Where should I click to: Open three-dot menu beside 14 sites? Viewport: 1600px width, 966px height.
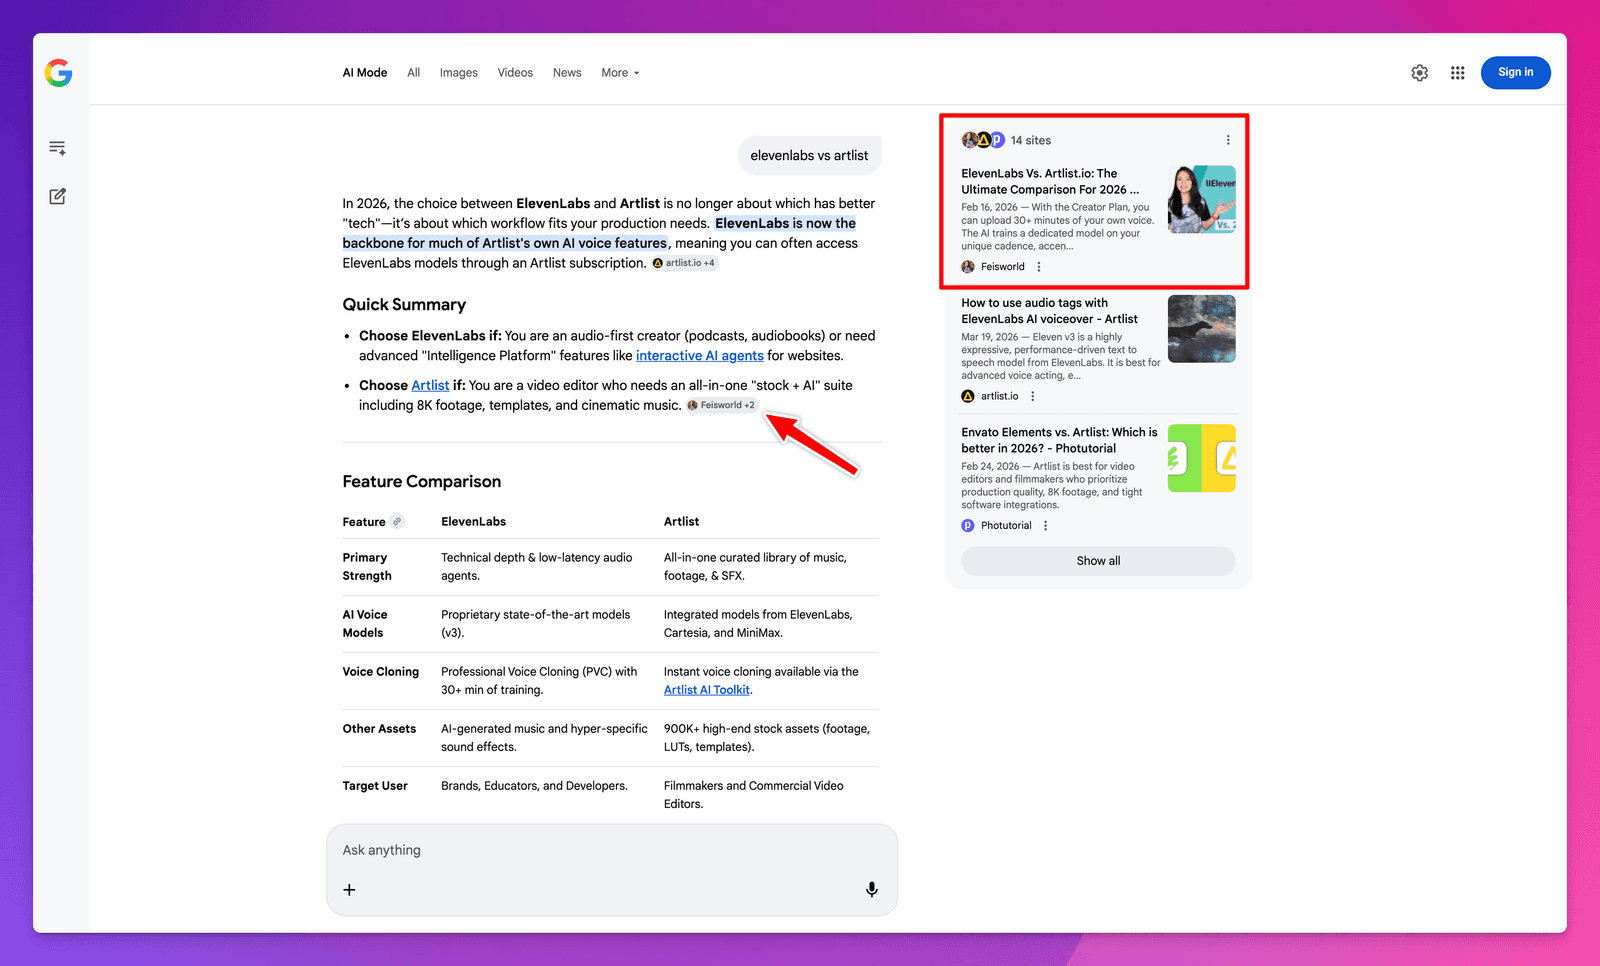[1228, 140]
